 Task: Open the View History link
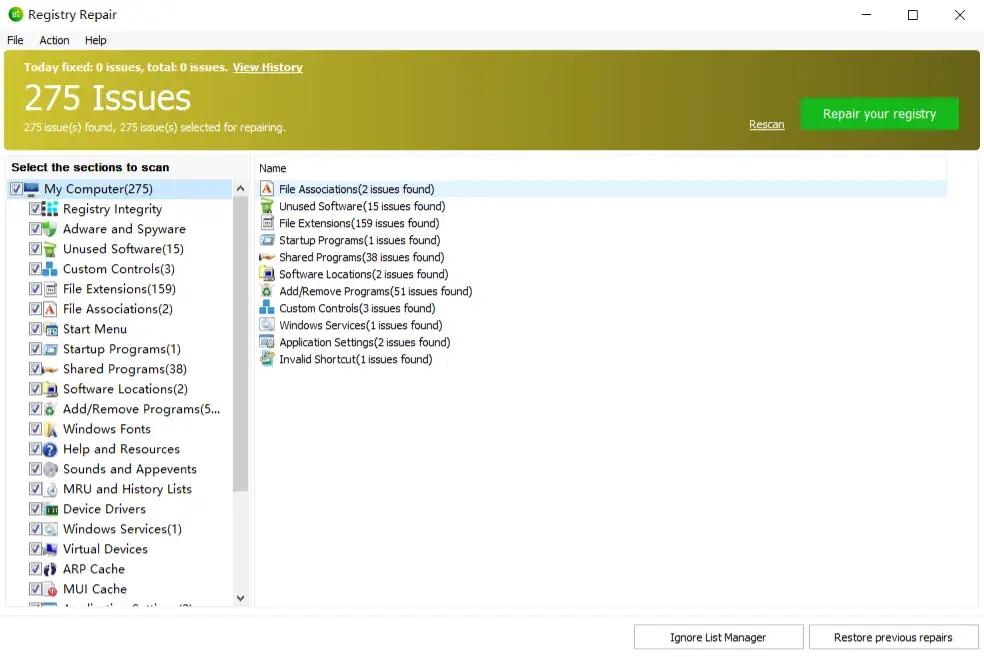click(x=267, y=67)
